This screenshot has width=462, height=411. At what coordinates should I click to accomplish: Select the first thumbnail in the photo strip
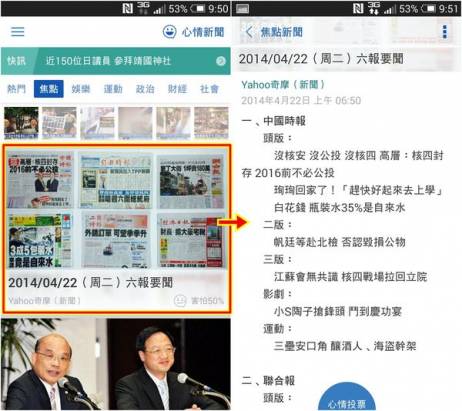(x=21, y=123)
